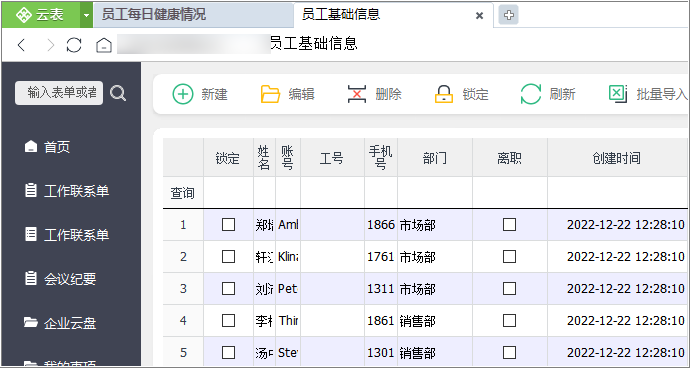The image size is (690, 368).
Task: Expand 企业云盘 folder in sidebar
Action: click(60, 323)
